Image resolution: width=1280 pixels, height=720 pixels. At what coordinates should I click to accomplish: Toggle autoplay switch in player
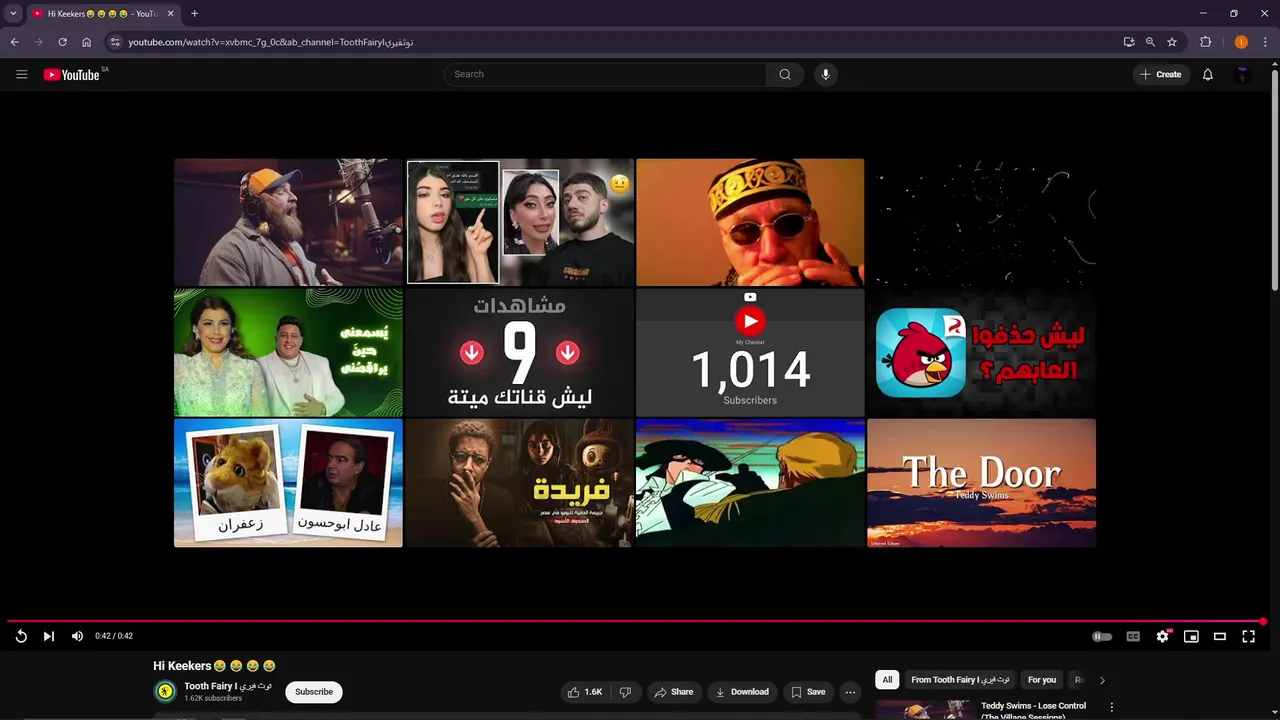click(x=1102, y=636)
